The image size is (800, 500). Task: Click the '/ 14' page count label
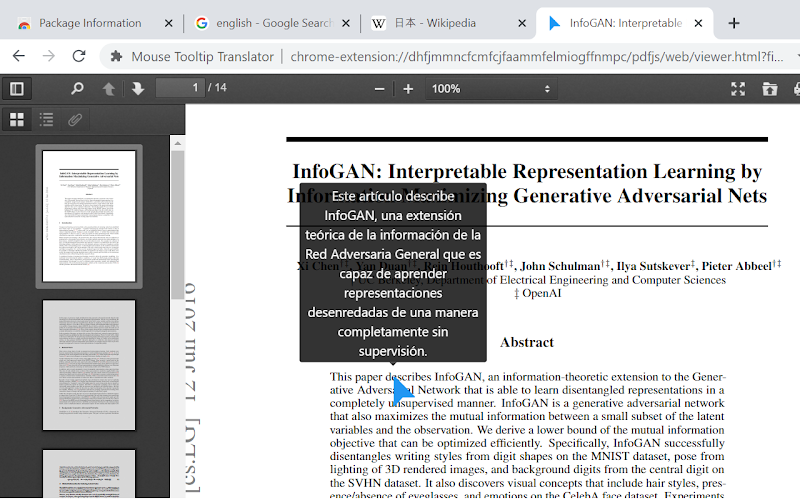(217, 88)
